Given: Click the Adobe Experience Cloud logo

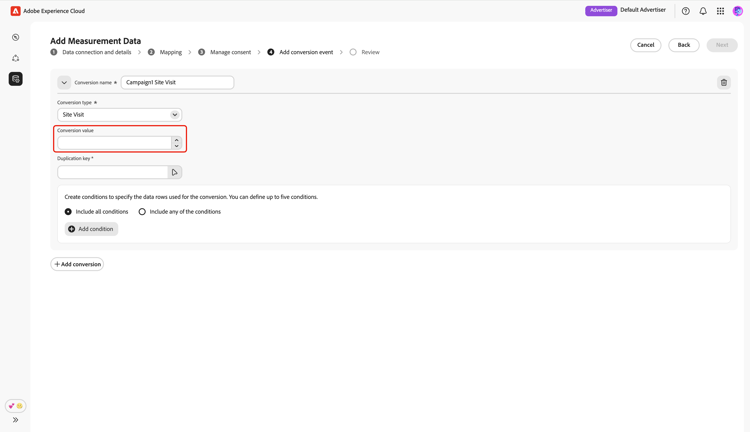Looking at the screenshot, I should coord(15,11).
